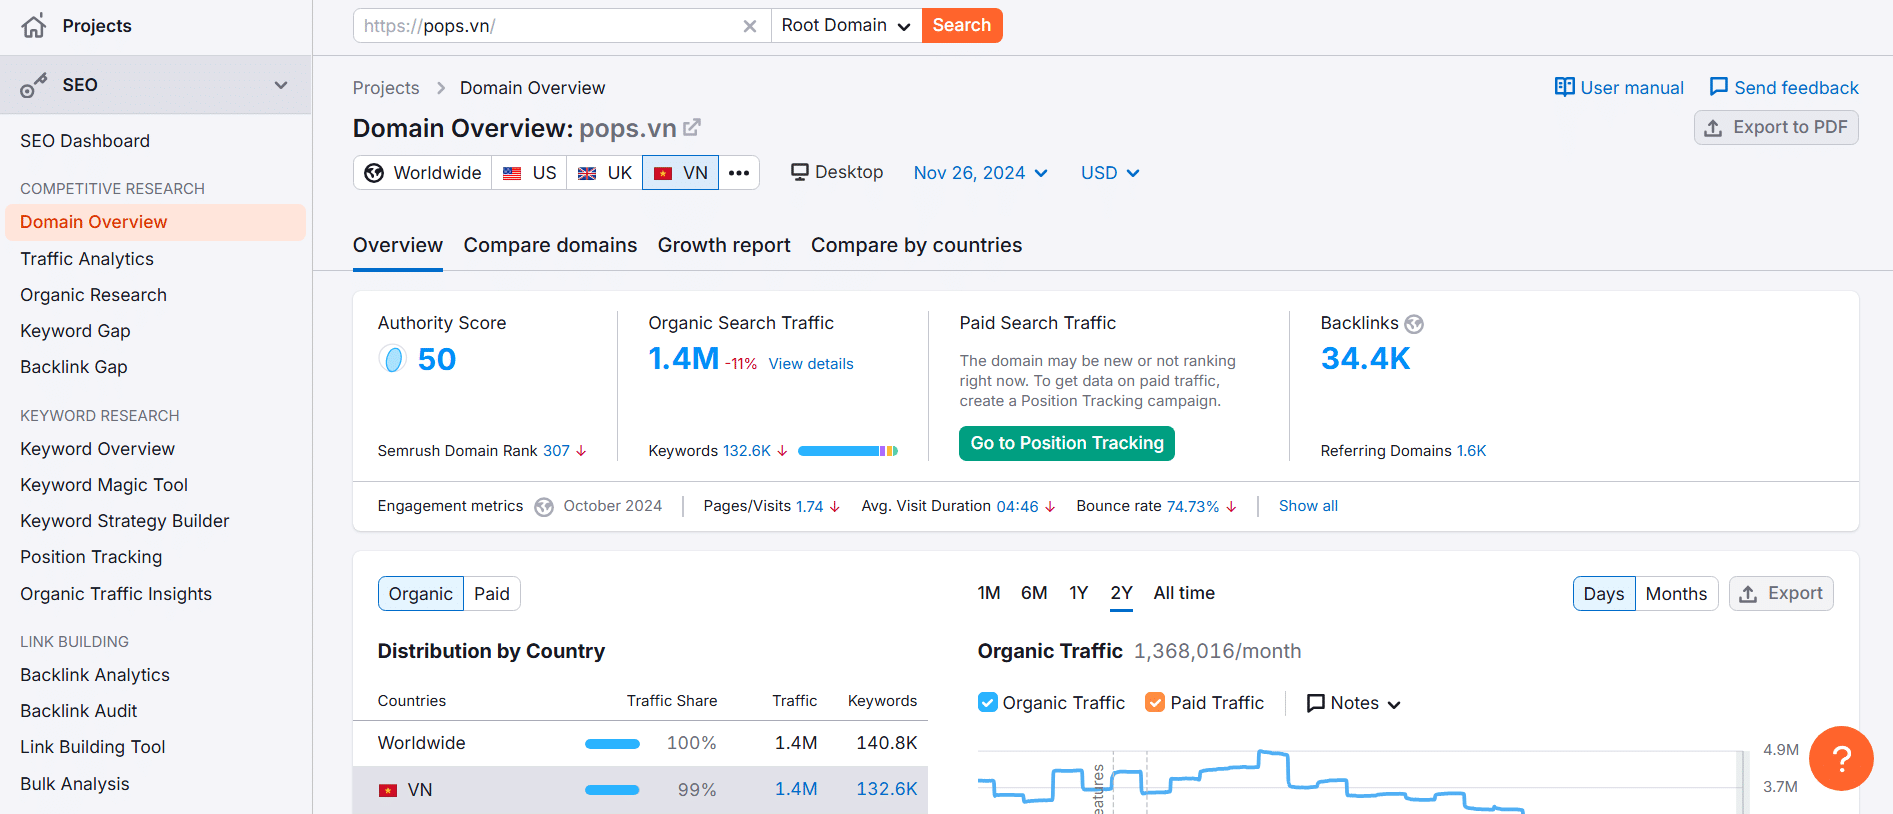Clear the domain search field
The image size is (1893, 814).
tap(749, 26)
